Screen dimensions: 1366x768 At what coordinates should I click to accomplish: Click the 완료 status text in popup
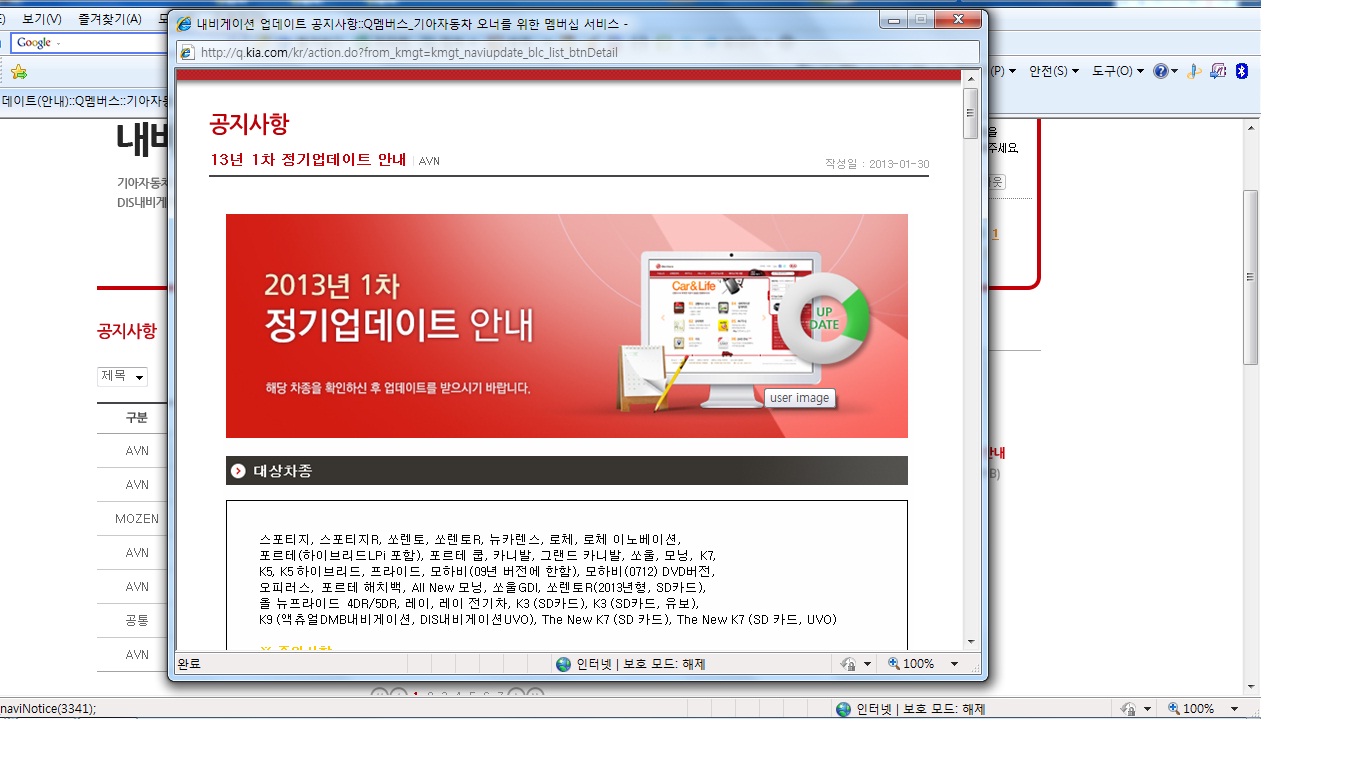[189, 664]
